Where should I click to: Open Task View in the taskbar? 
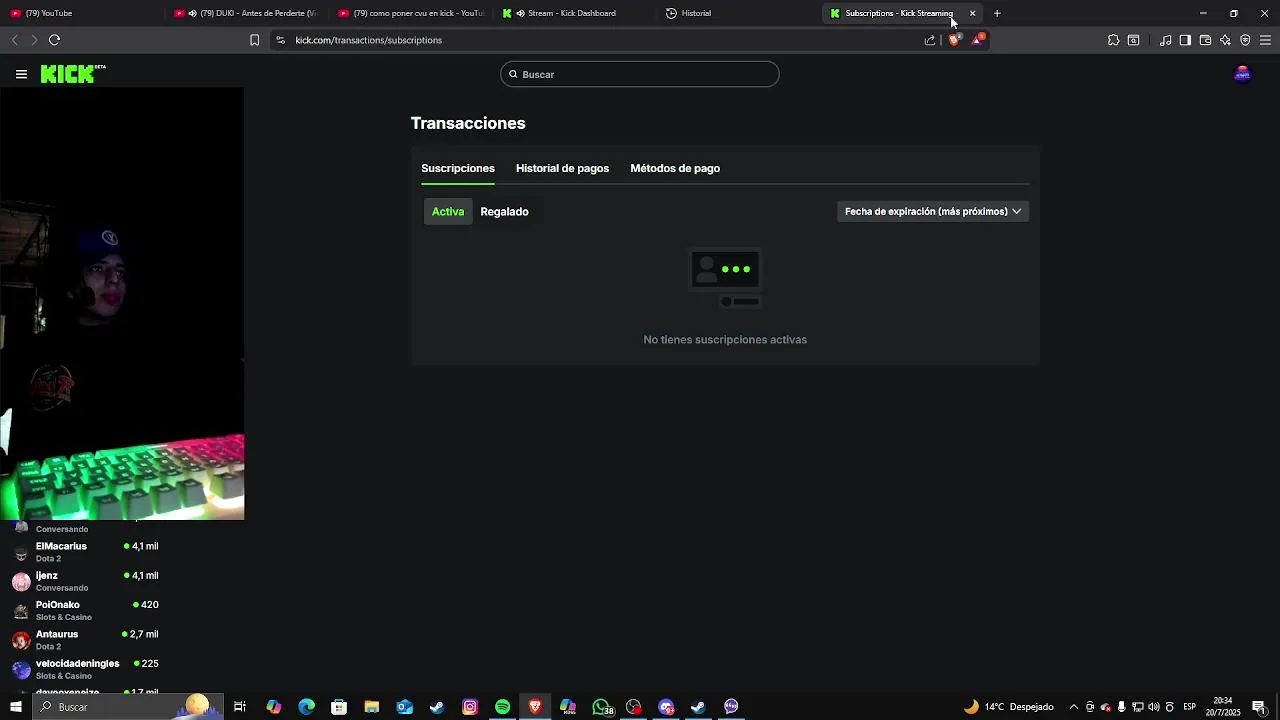pos(240,707)
